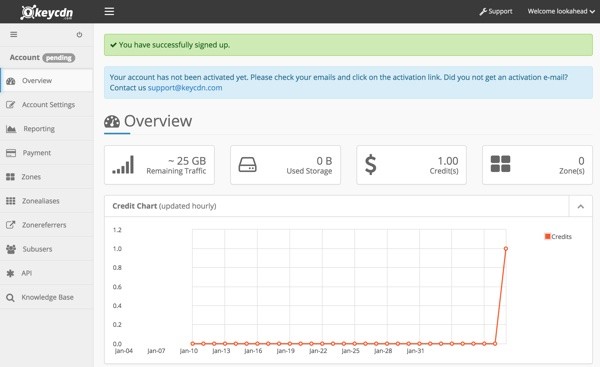Click the Account heading in sidebar

24,57
